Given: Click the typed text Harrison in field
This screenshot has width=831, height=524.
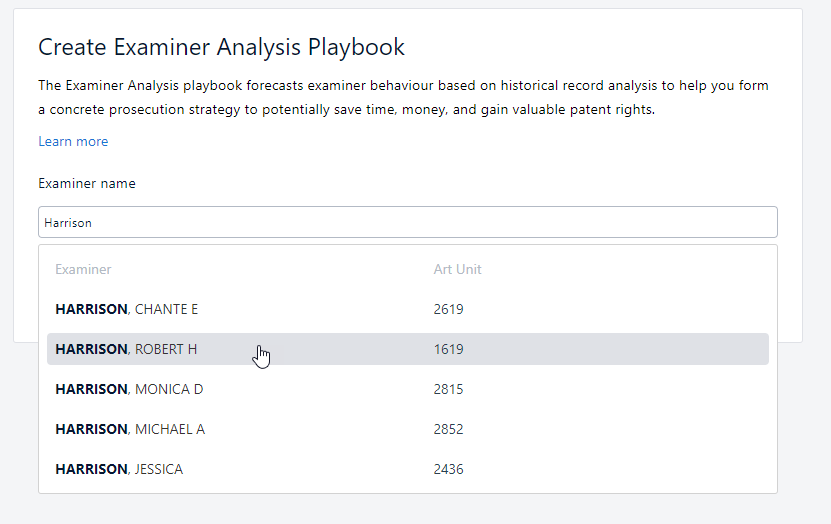Looking at the screenshot, I should [68, 223].
